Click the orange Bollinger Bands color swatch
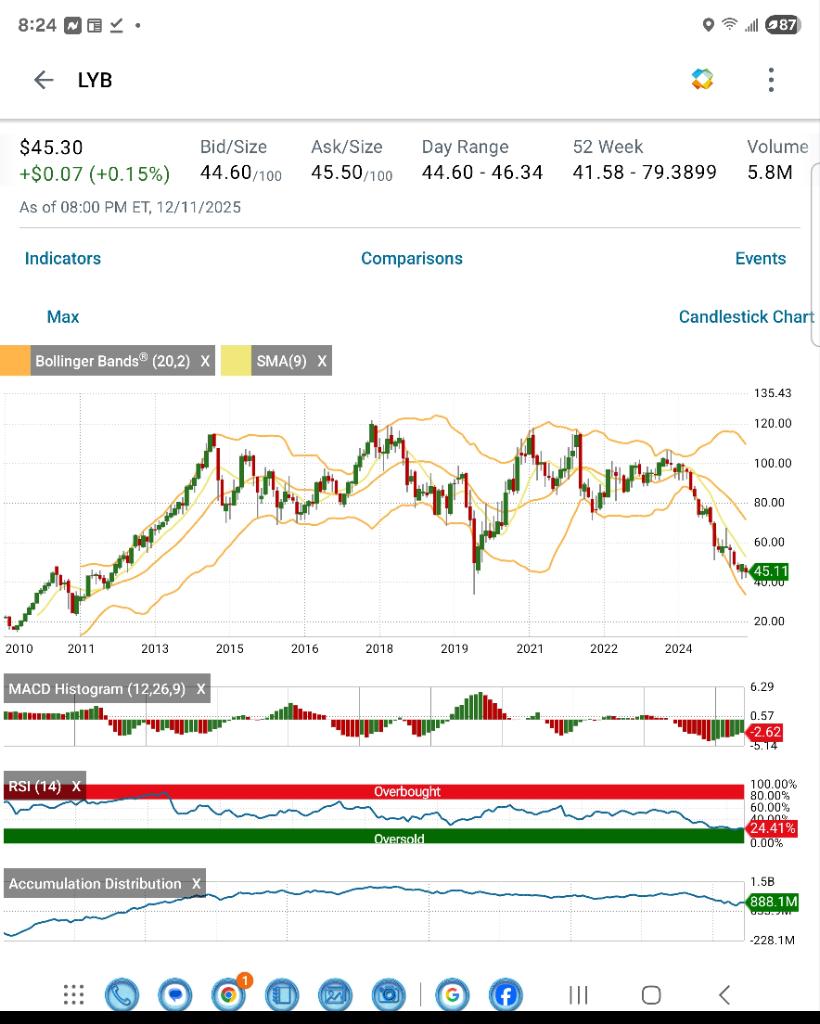 coord(15,361)
